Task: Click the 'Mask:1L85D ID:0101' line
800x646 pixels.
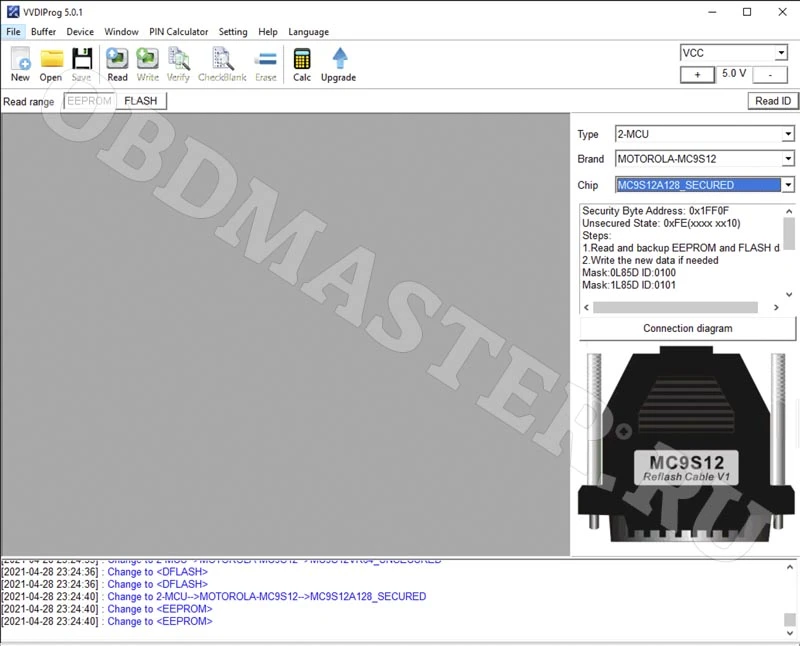Action: [629, 285]
